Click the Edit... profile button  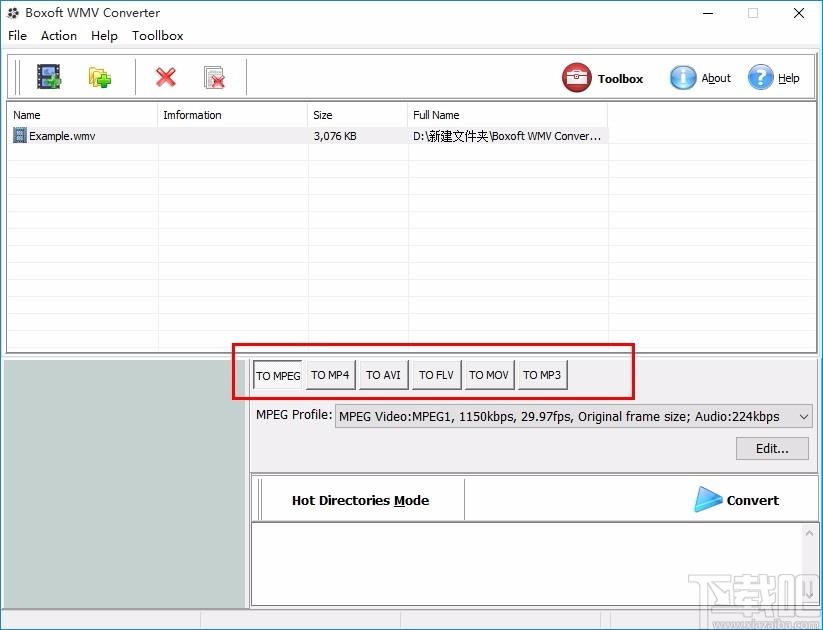click(772, 448)
